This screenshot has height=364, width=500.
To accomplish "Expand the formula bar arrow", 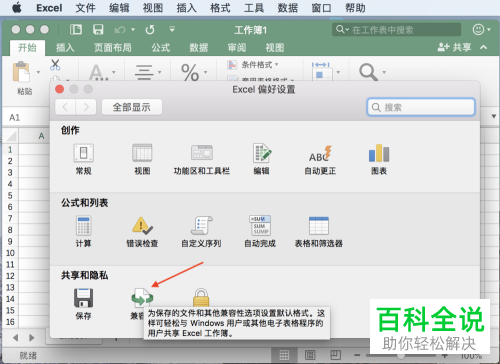I will point(494,116).
